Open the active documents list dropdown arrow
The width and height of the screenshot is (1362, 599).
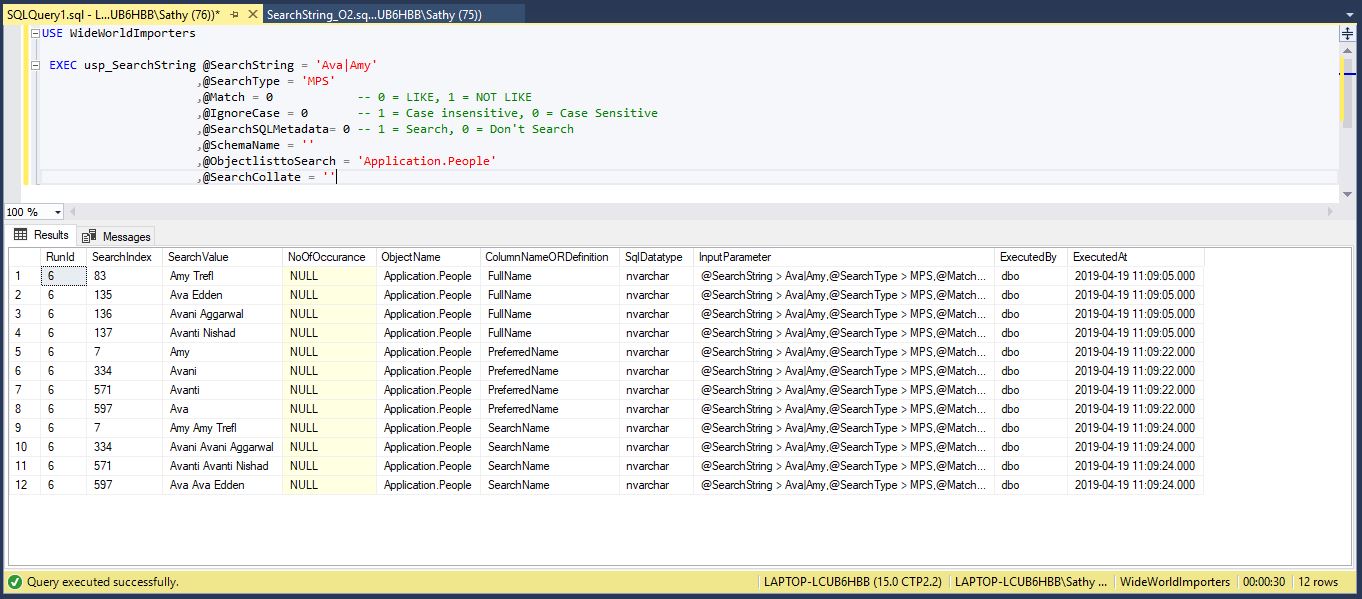click(1350, 15)
